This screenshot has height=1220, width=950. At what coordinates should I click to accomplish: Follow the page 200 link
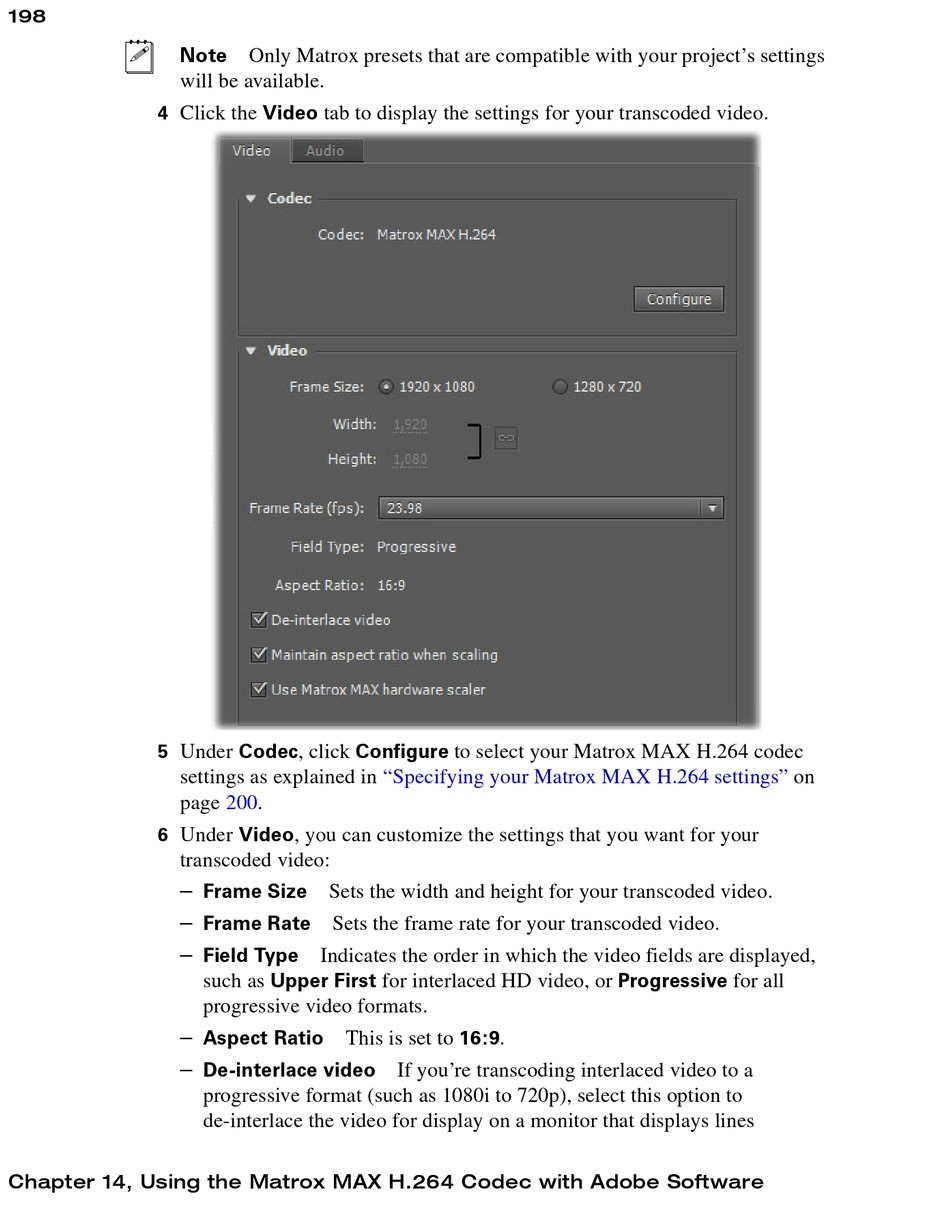pyautogui.click(x=241, y=803)
